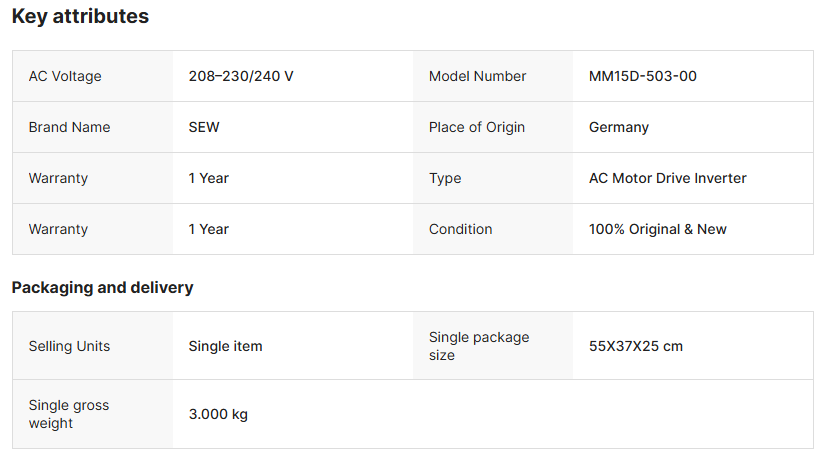Image resolution: width=827 pixels, height=457 pixels.
Task: Select the Single package size label
Action: (x=479, y=346)
